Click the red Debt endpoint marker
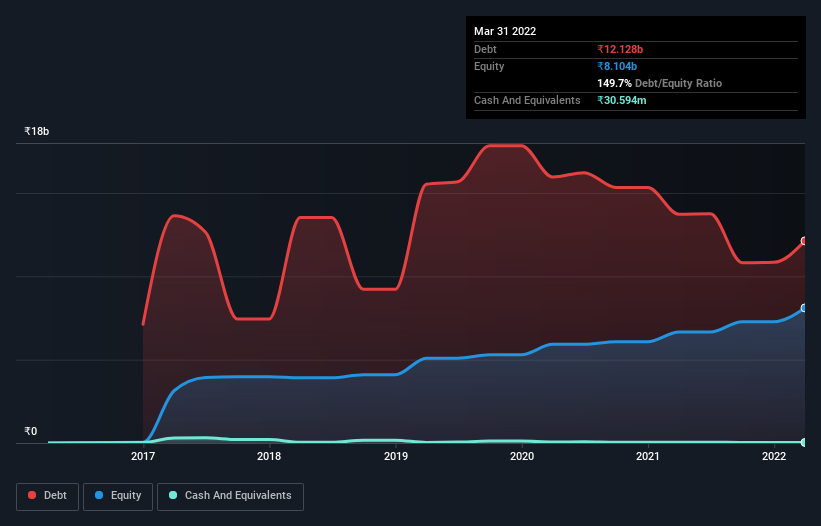 [x=805, y=241]
